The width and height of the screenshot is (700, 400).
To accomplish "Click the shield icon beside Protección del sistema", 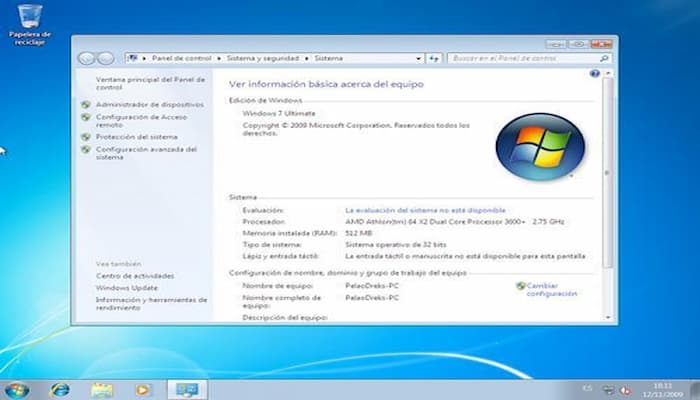I will [x=86, y=137].
